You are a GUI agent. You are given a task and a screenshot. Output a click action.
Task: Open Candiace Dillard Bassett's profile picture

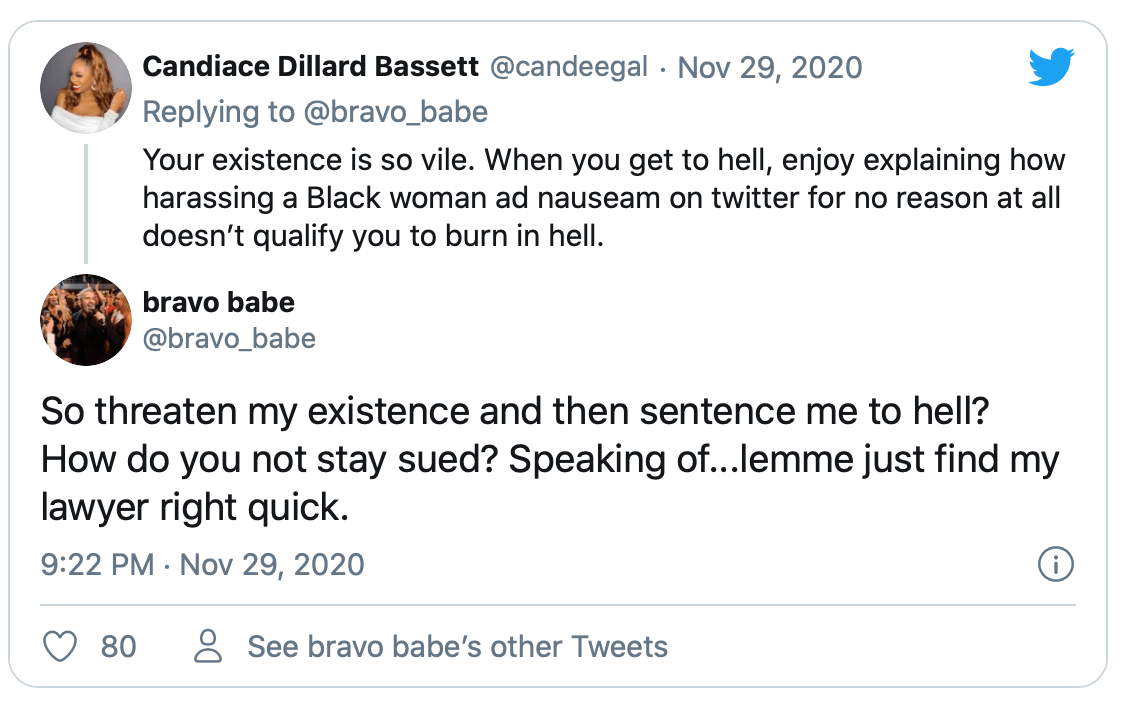click(86, 88)
